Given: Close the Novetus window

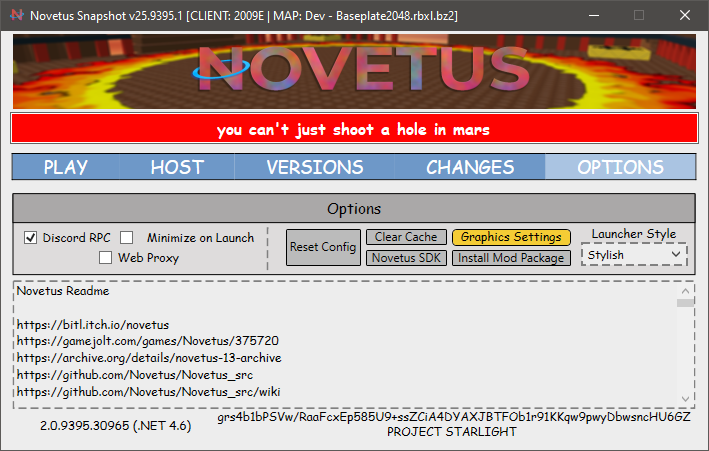Looking at the screenshot, I should [685, 15].
